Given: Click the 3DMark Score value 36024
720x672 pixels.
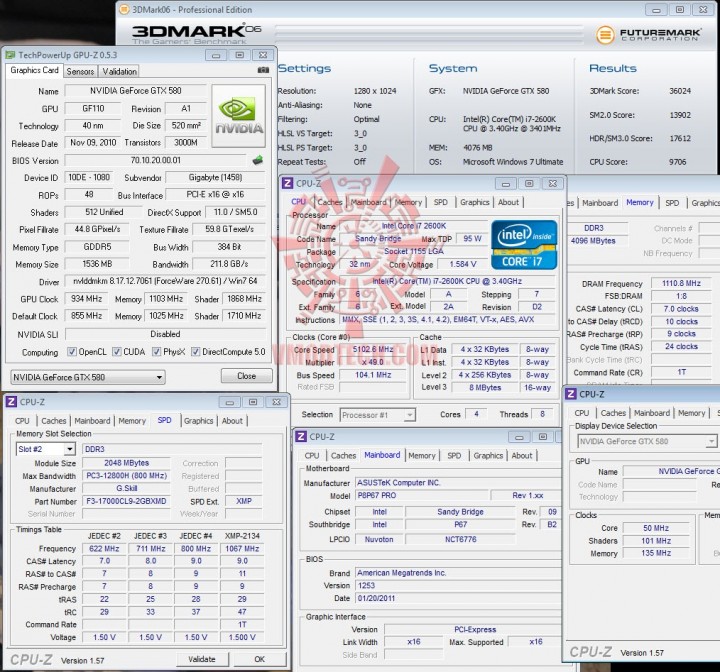Looking at the screenshot, I should point(680,91).
